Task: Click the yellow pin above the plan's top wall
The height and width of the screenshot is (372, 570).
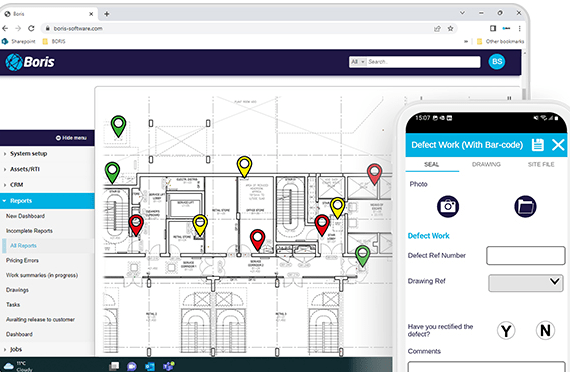Action: [x=244, y=167]
